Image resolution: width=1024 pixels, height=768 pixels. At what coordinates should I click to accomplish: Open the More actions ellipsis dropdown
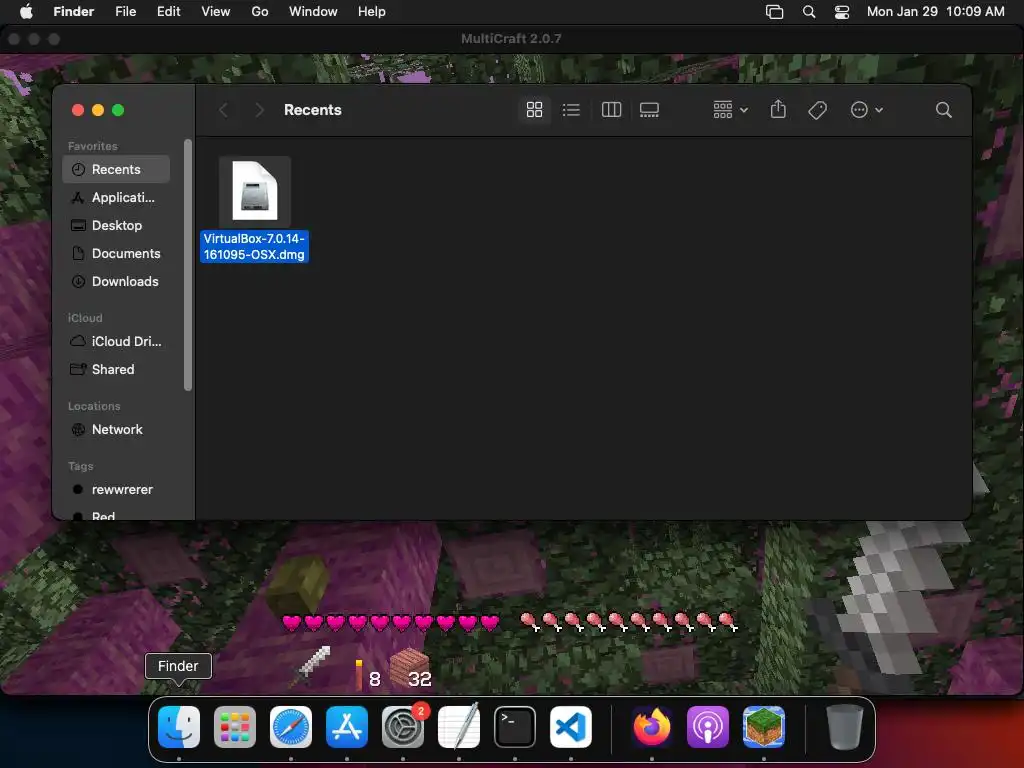click(x=867, y=110)
